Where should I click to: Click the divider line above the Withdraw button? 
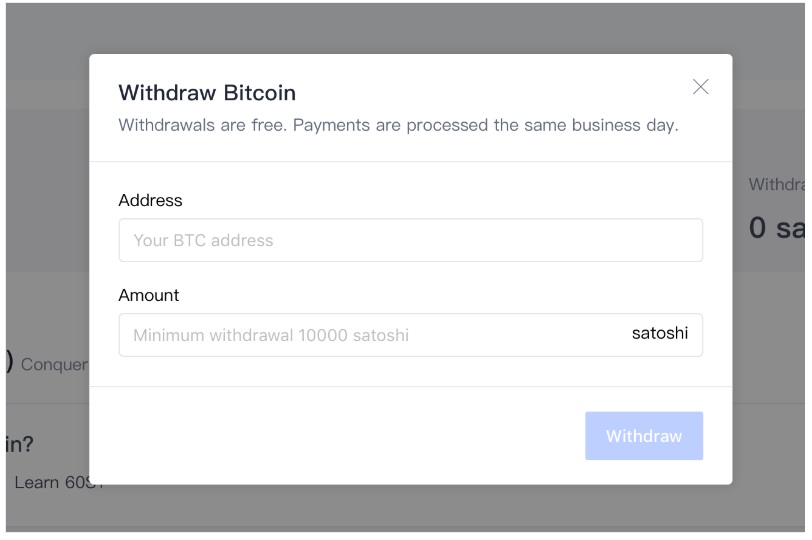(x=410, y=386)
